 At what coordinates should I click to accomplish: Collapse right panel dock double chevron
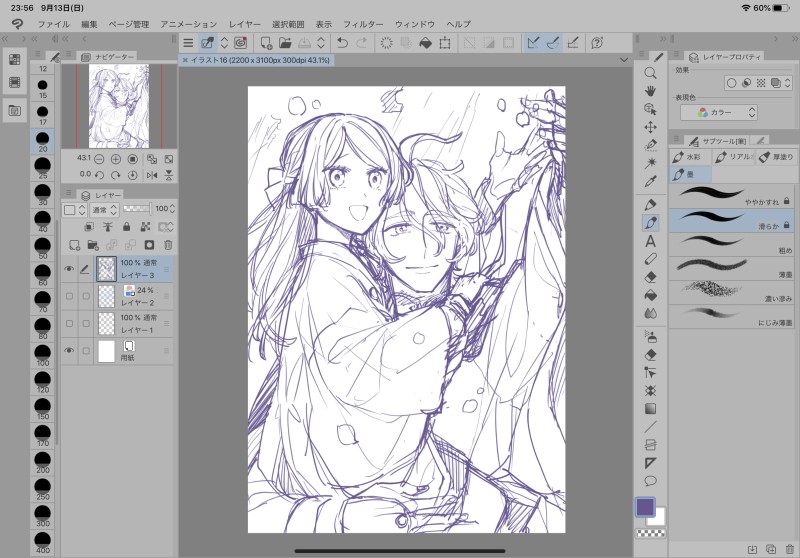pyautogui.click(x=795, y=39)
